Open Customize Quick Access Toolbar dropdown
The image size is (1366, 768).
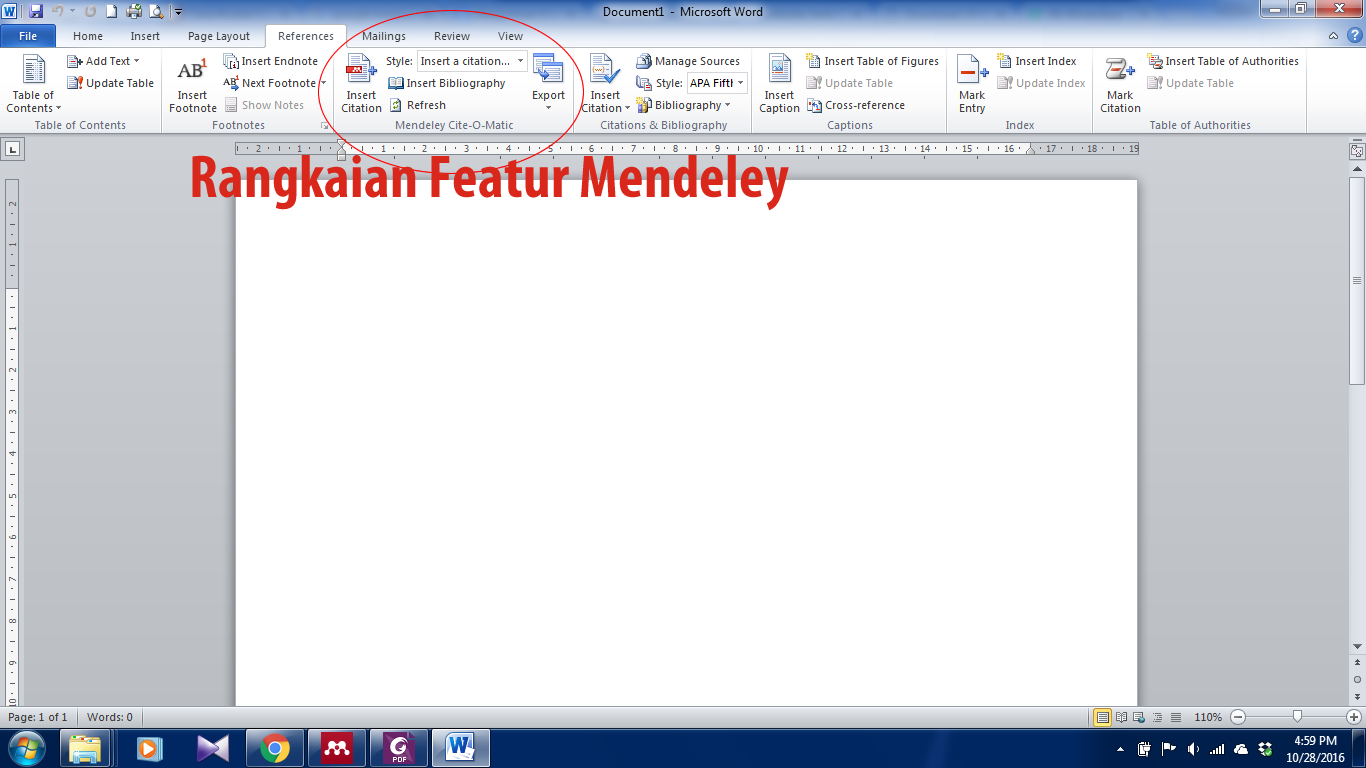pyautogui.click(x=178, y=12)
